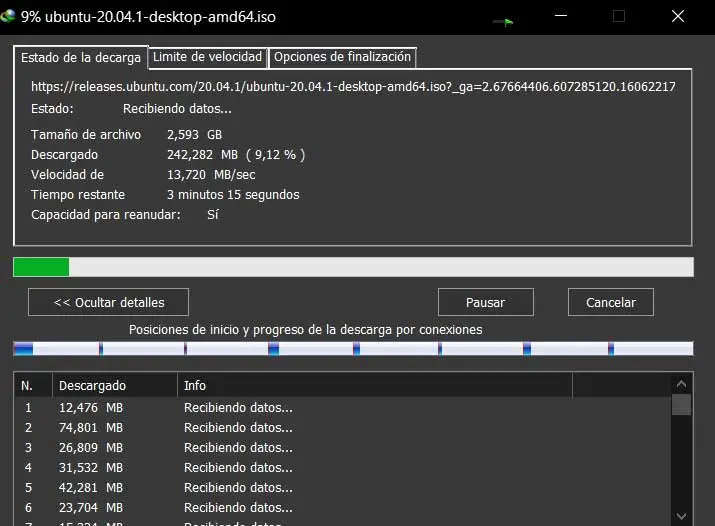Click the speed value 13,720 MB/sec
The height and width of the screenshot is (526, 715).
point(211,175)
